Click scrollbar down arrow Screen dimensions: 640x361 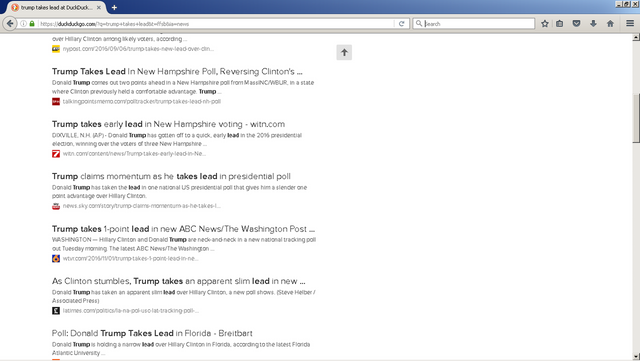(636, 357)
